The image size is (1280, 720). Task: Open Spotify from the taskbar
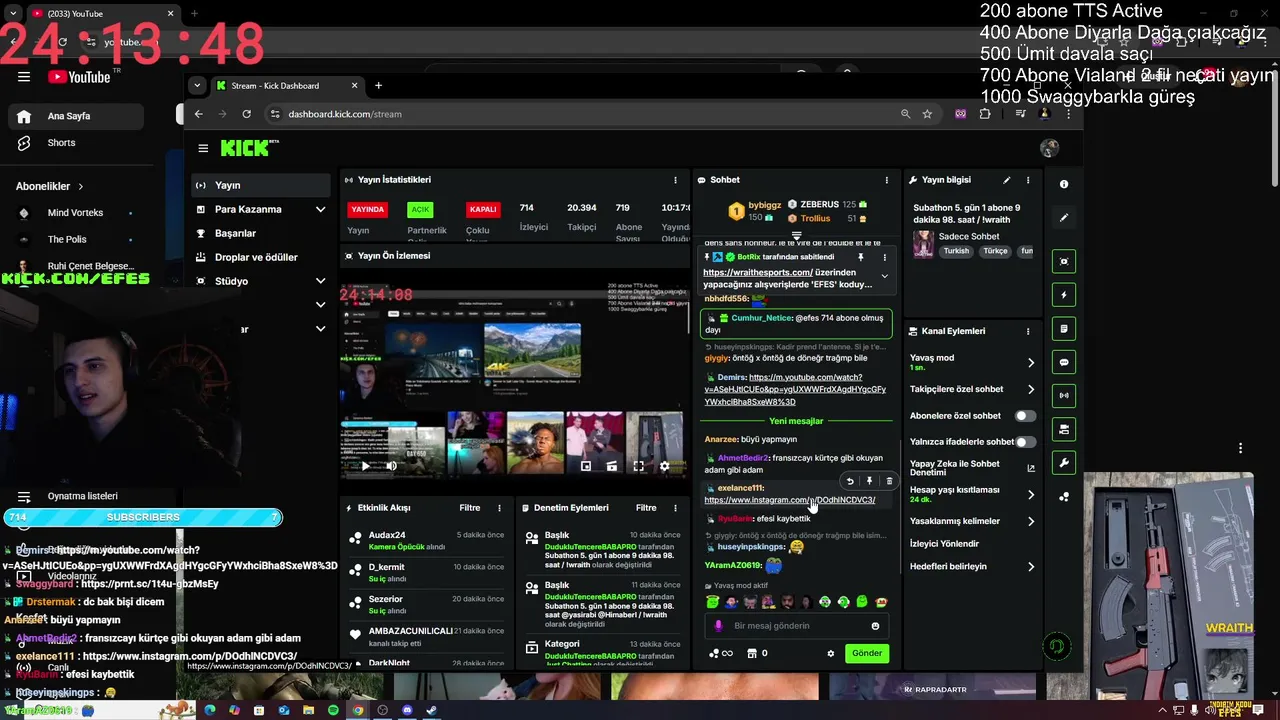pyautogui.click(x=333, y=710)
